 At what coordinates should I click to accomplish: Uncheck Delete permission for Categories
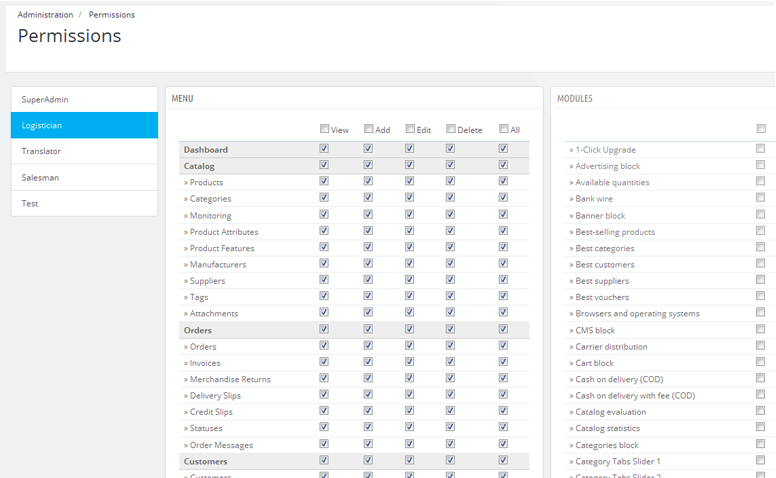click(450, 197)
